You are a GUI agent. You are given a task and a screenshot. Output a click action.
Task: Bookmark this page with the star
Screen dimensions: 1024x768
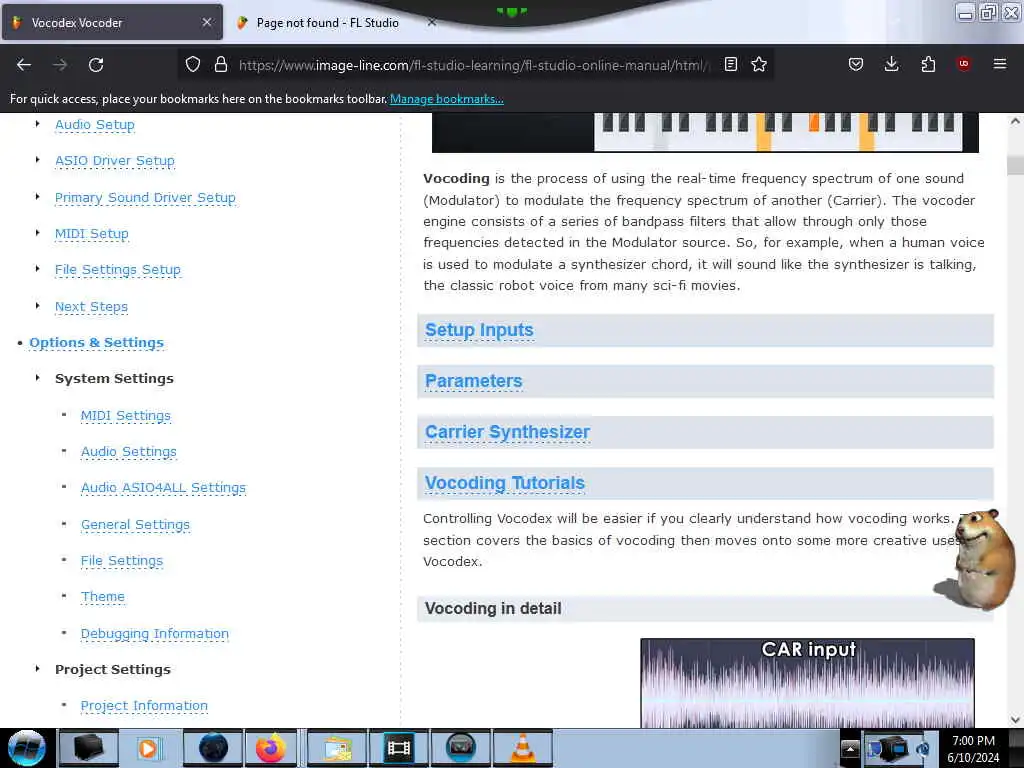759,64
